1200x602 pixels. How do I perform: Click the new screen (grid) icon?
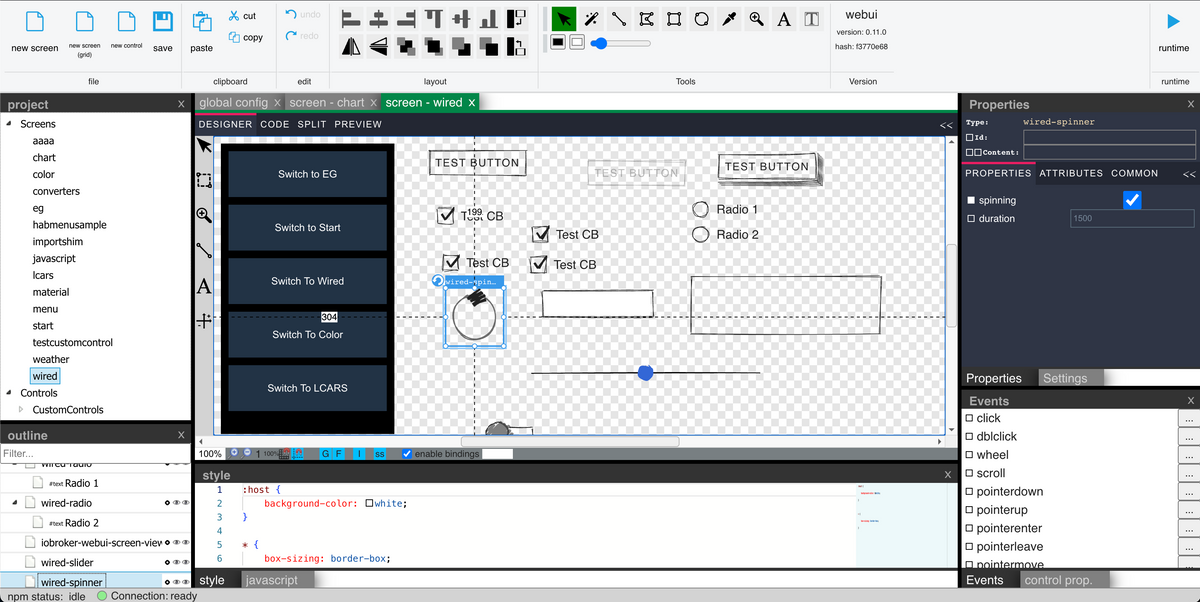pyautogui.click(x=84, y=22)
